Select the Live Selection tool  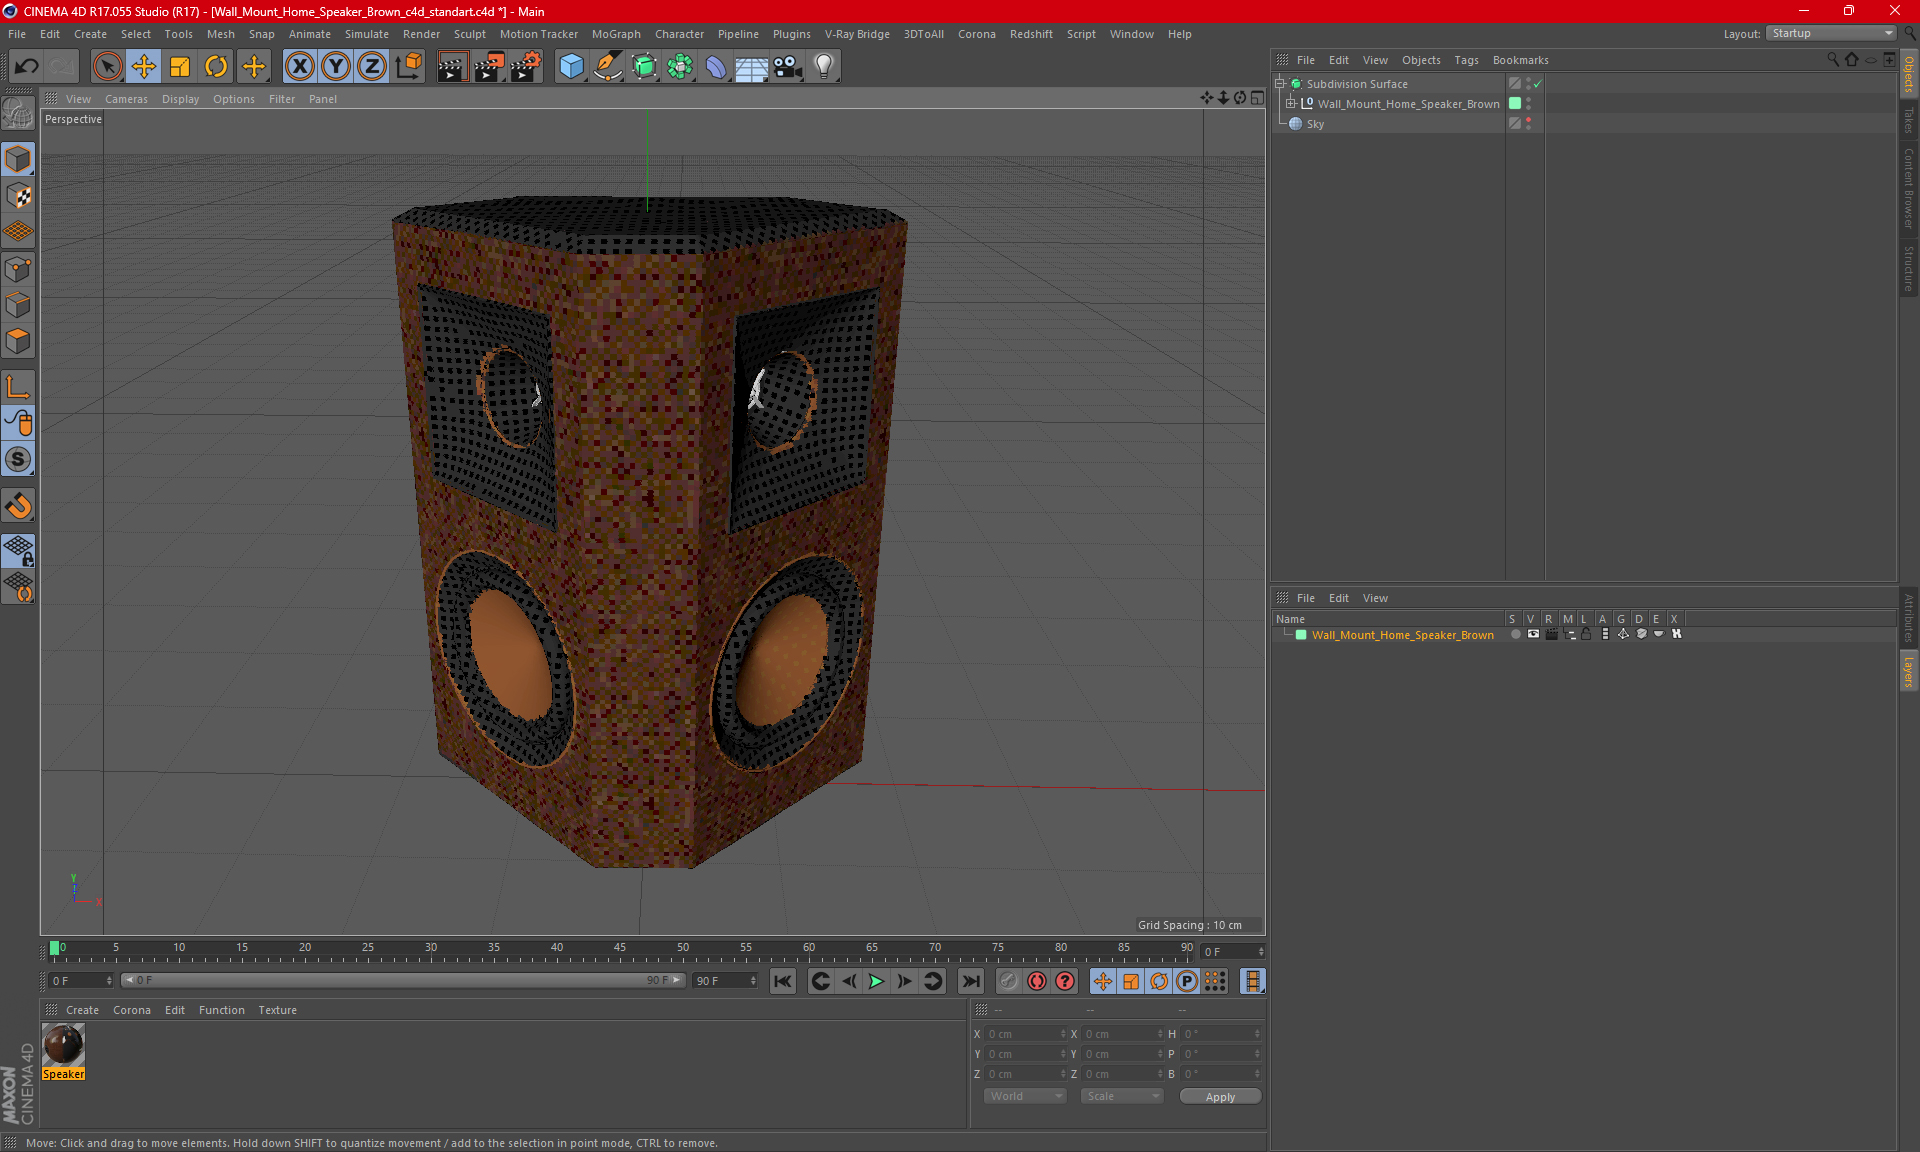[x=107, y=67]
